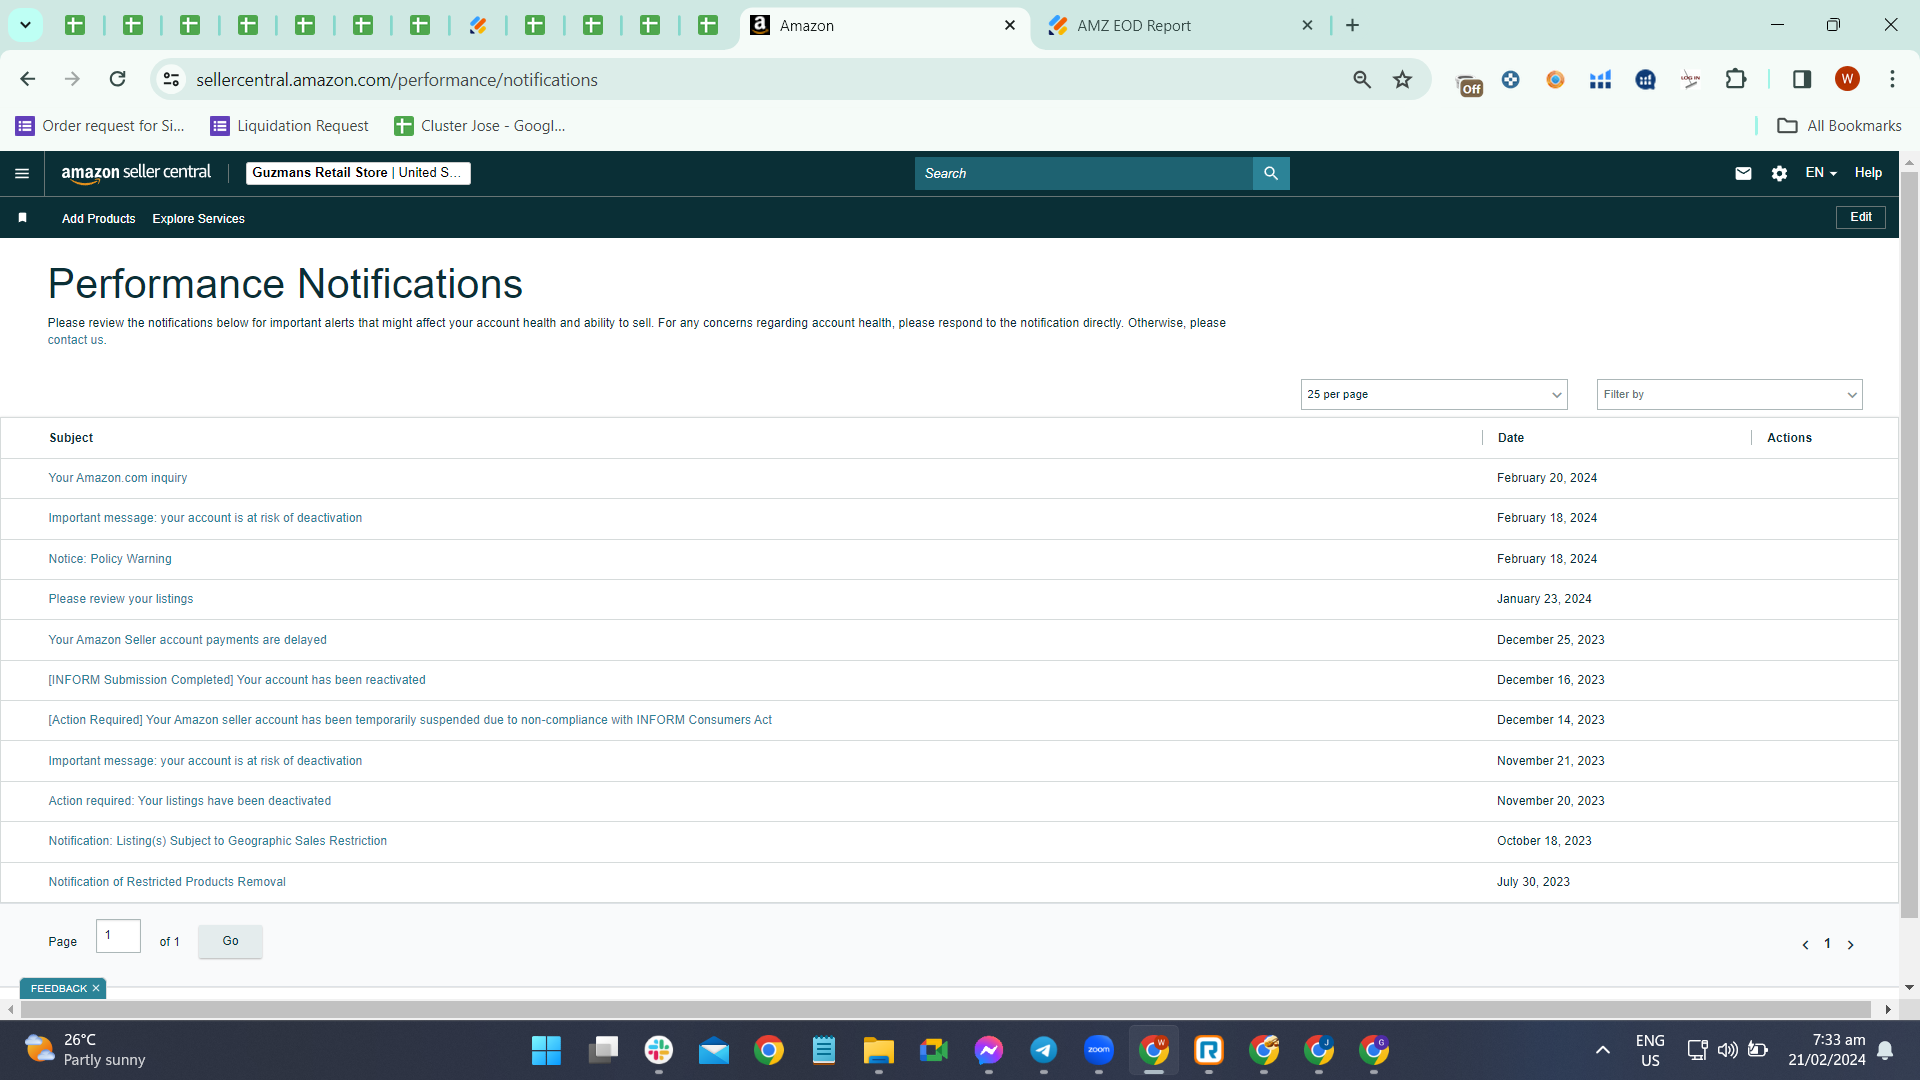Click the page number input field

[x=118, y=936]
